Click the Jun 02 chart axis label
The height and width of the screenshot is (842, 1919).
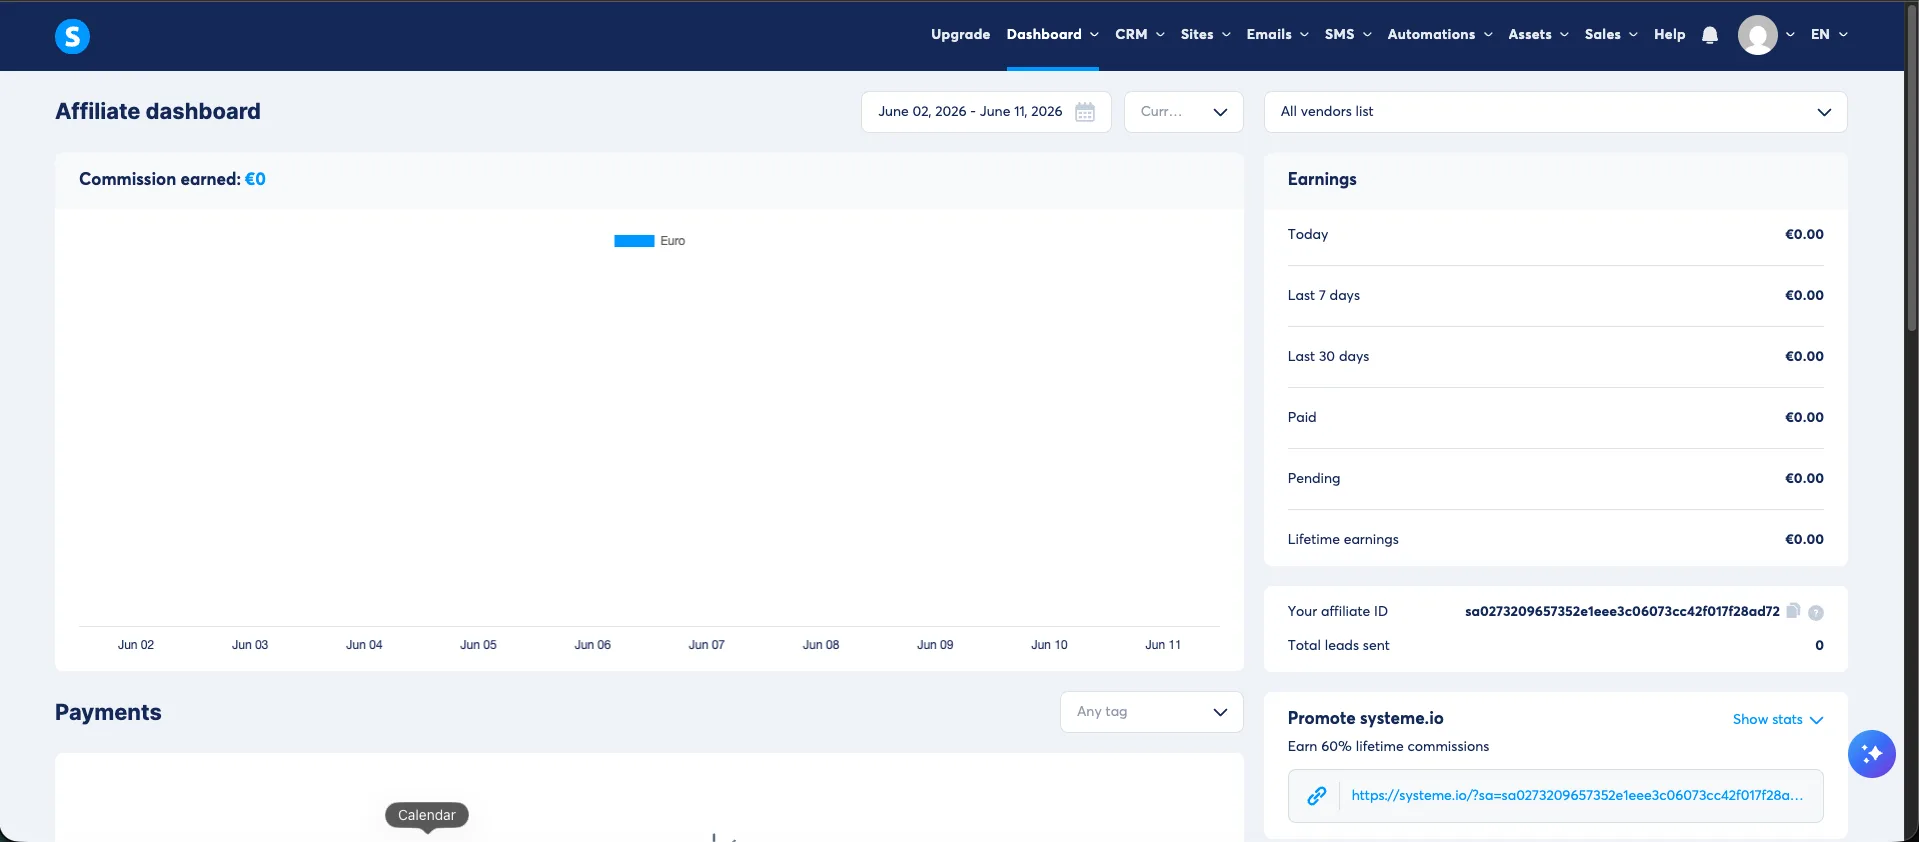136,645
